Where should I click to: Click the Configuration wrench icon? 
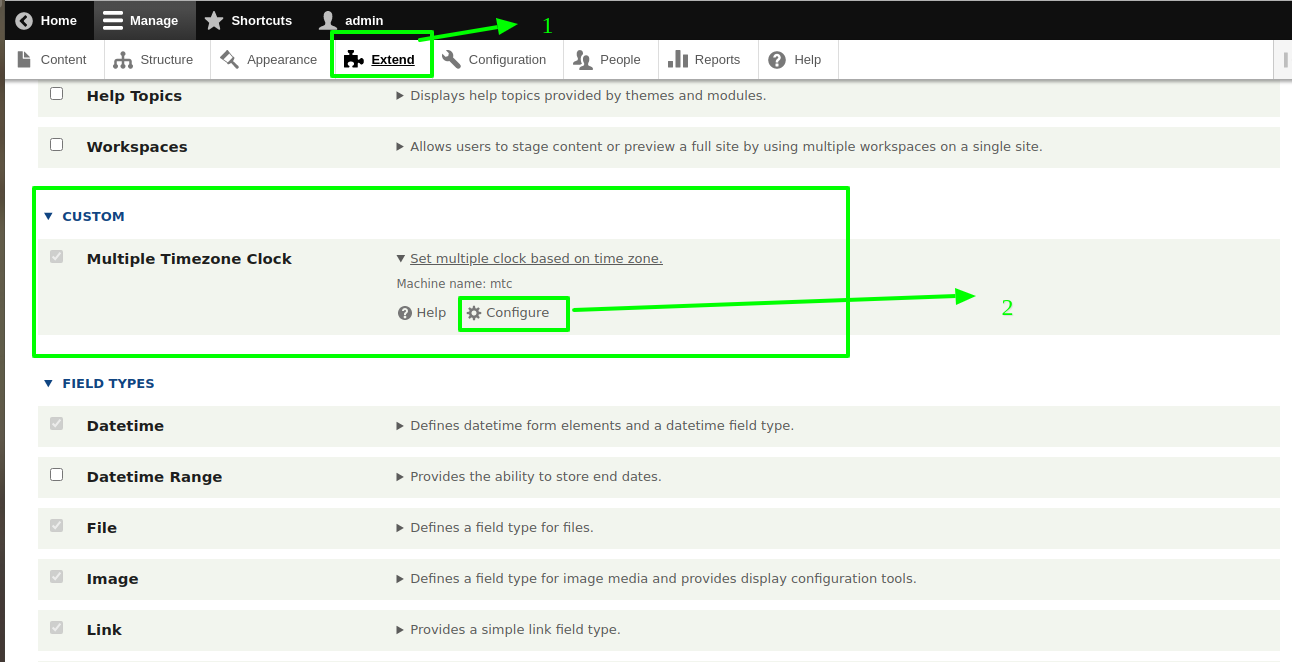click(452, 60)
